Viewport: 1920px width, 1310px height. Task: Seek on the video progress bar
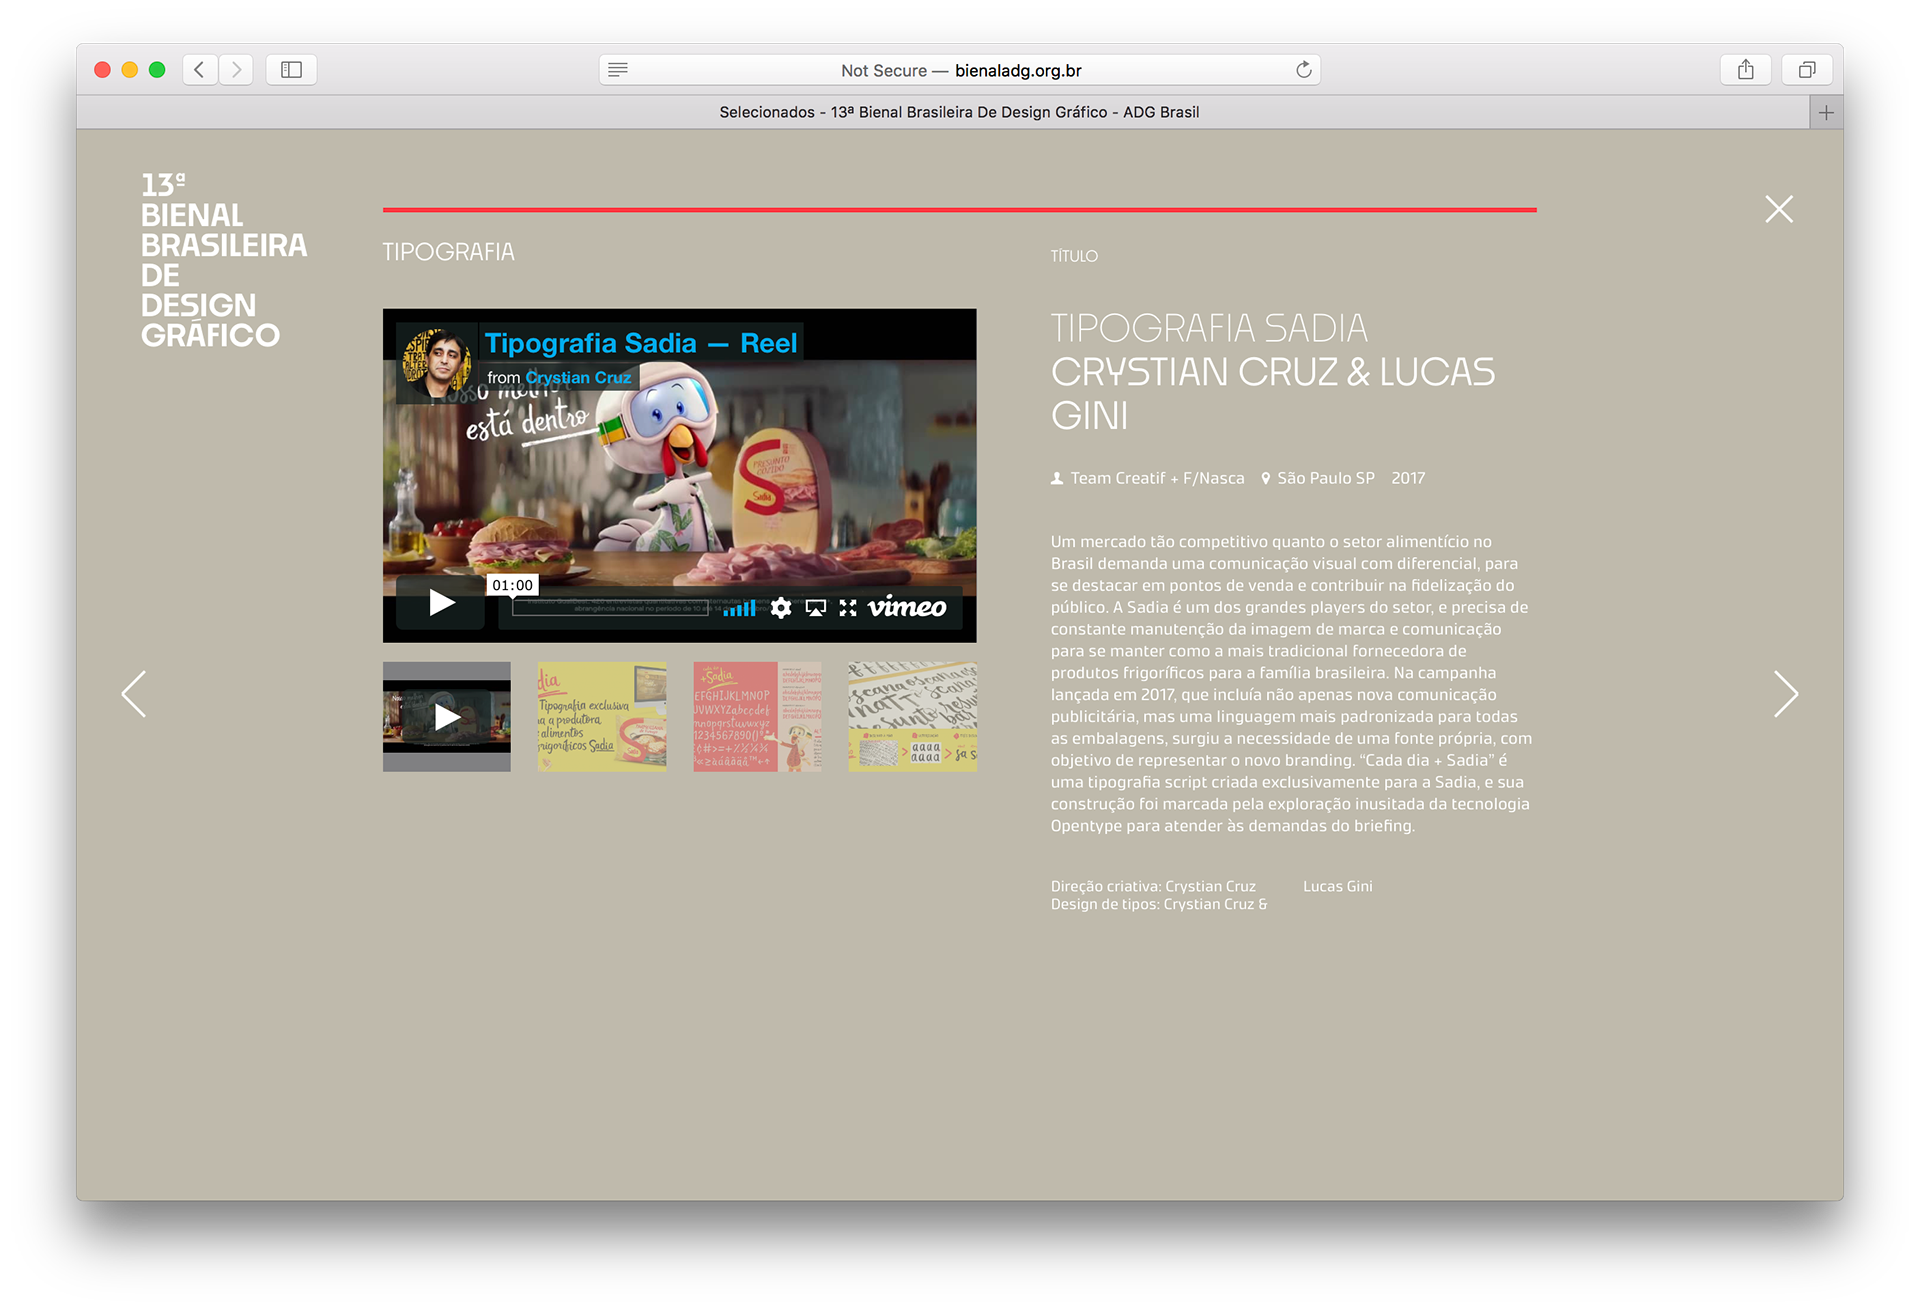click(x=610, y=608)
